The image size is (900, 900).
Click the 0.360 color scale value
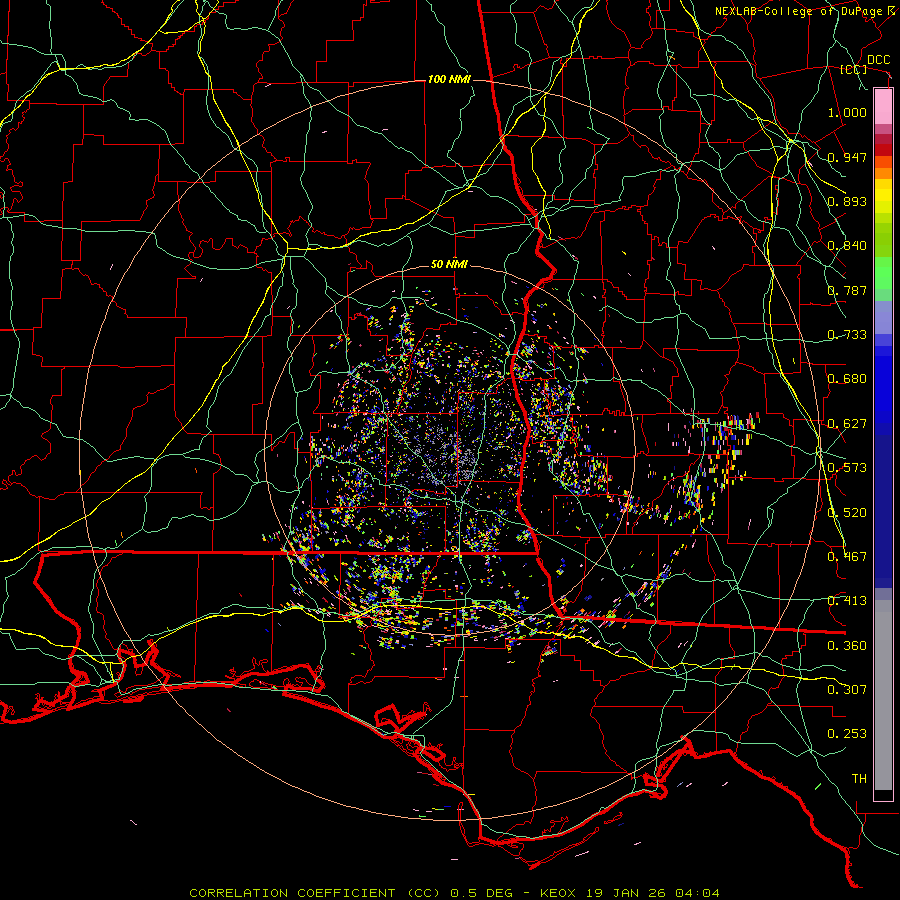coord(847,646)
